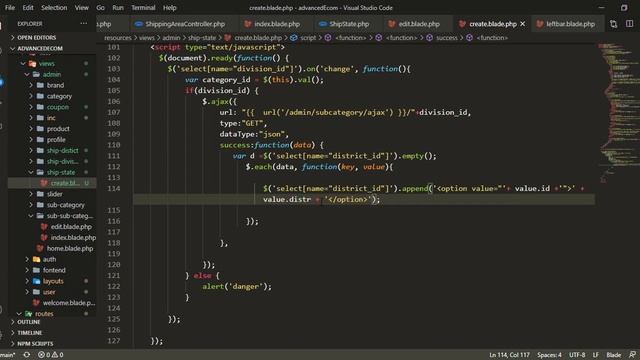Expand the ship-distict folder
This screenshot has height=360, width=640.
coord(52,151)
